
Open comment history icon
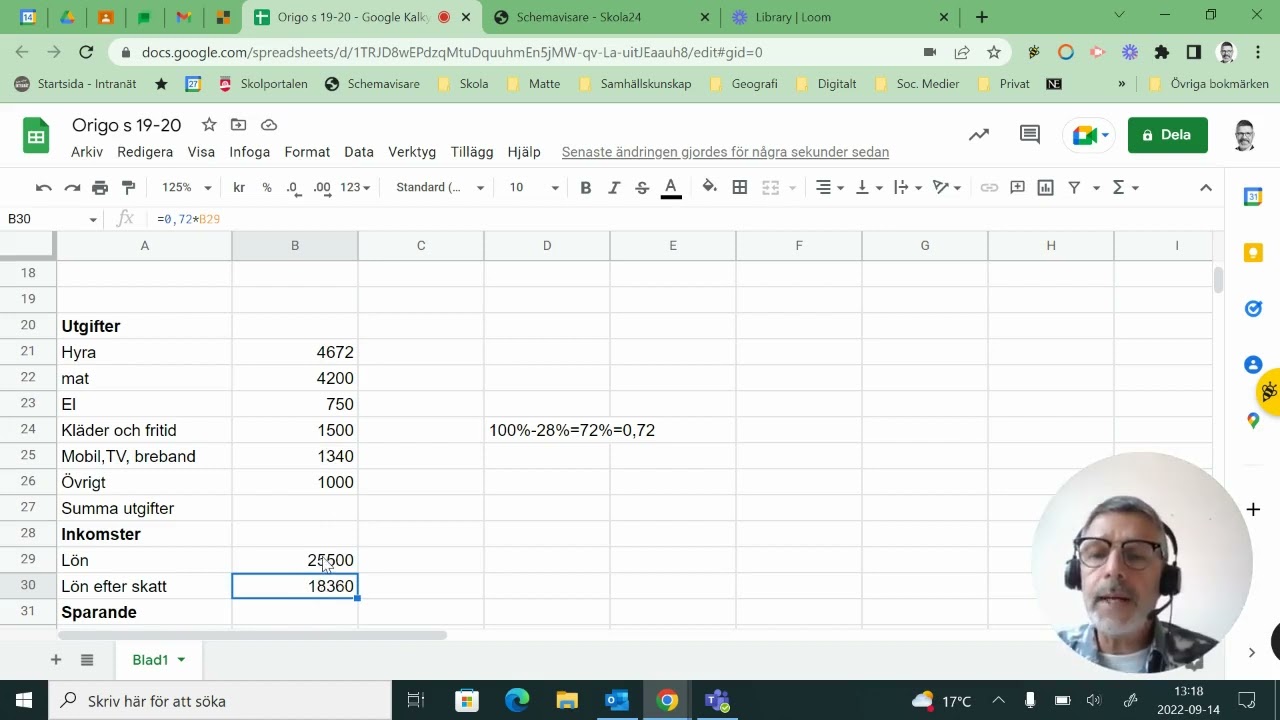tap(1029, 135)
